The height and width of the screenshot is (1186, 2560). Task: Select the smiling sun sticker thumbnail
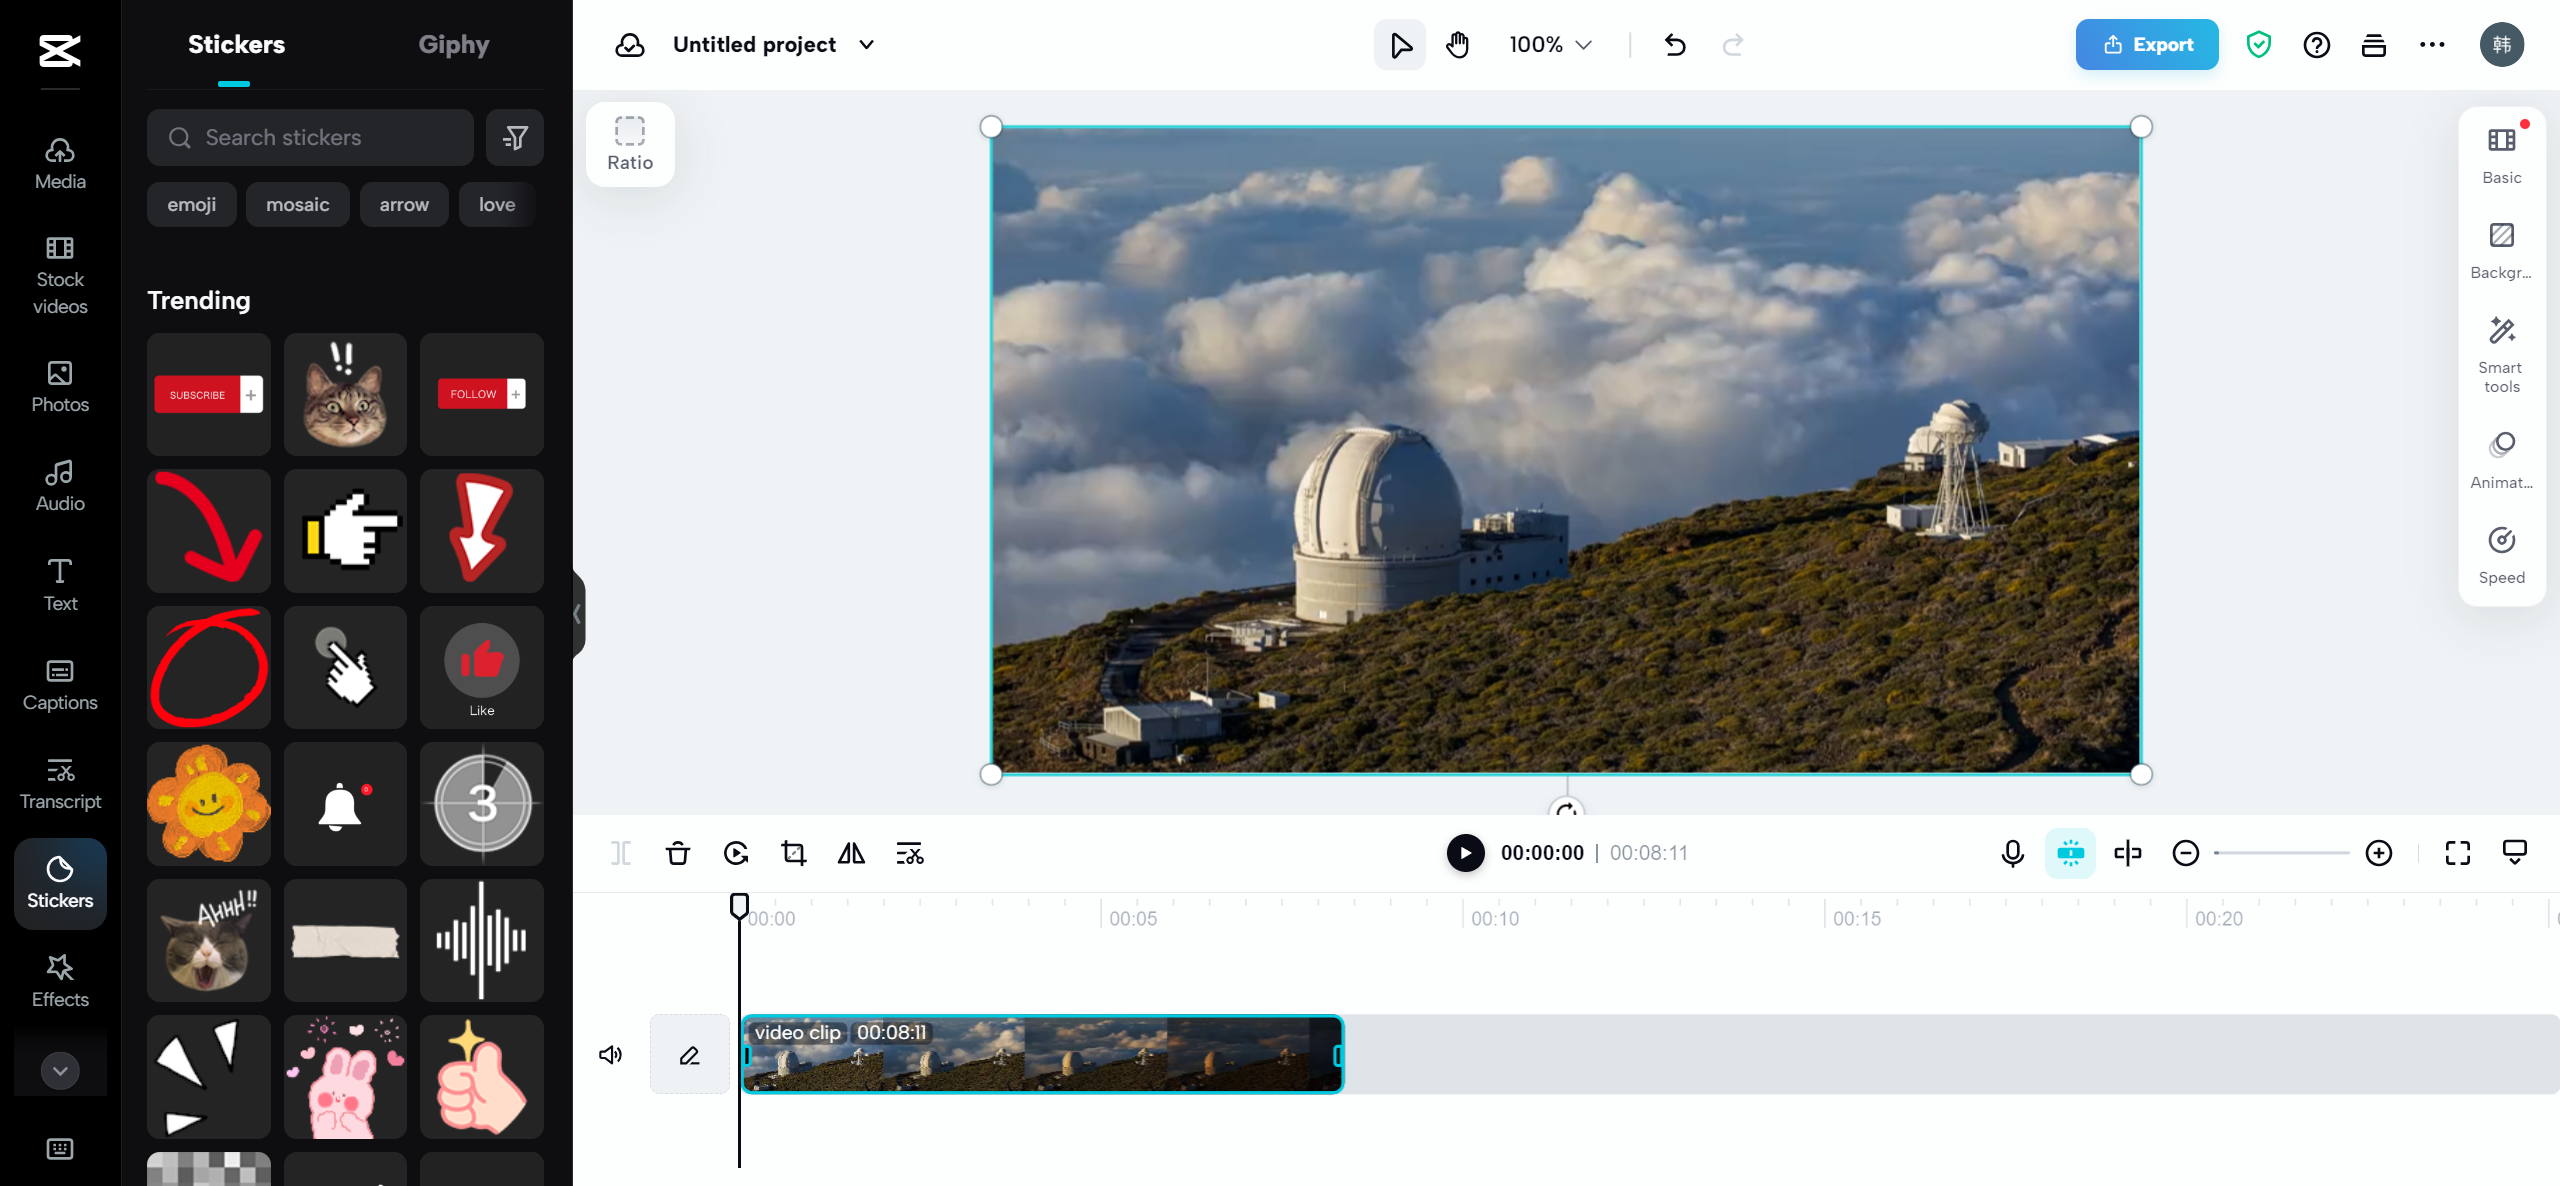208,803
